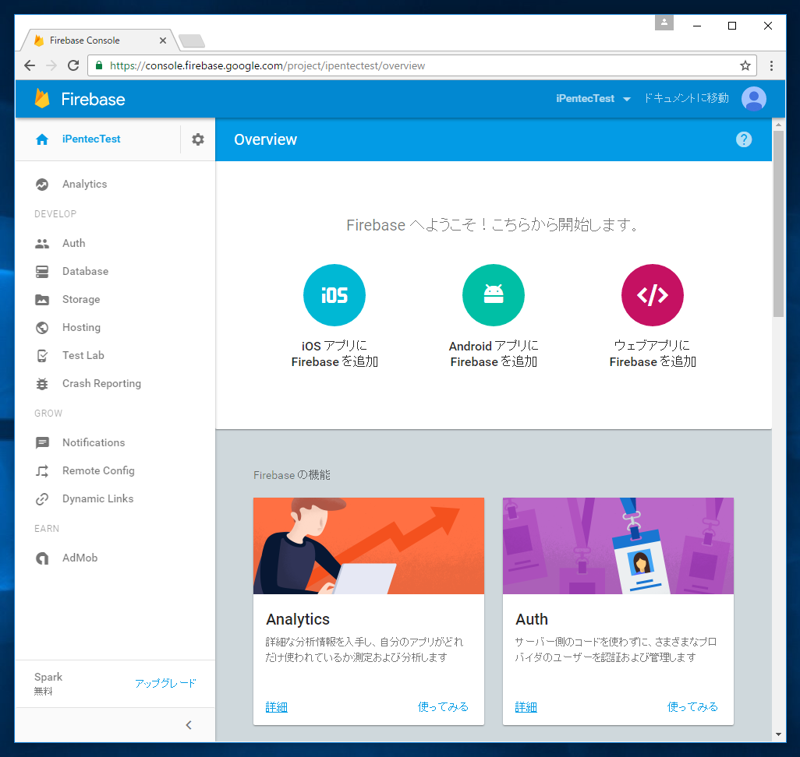Viewport: 800px width, 757px height.
Task: Open Test Lab in the sidebar
Action: [x=83, y=356]
